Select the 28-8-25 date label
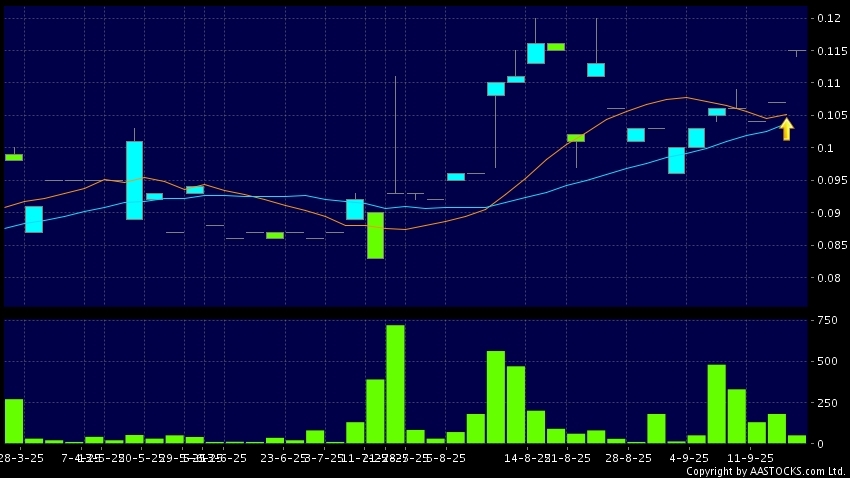The width and height of the screenshot is (850, 478). [x=628, y=458]
